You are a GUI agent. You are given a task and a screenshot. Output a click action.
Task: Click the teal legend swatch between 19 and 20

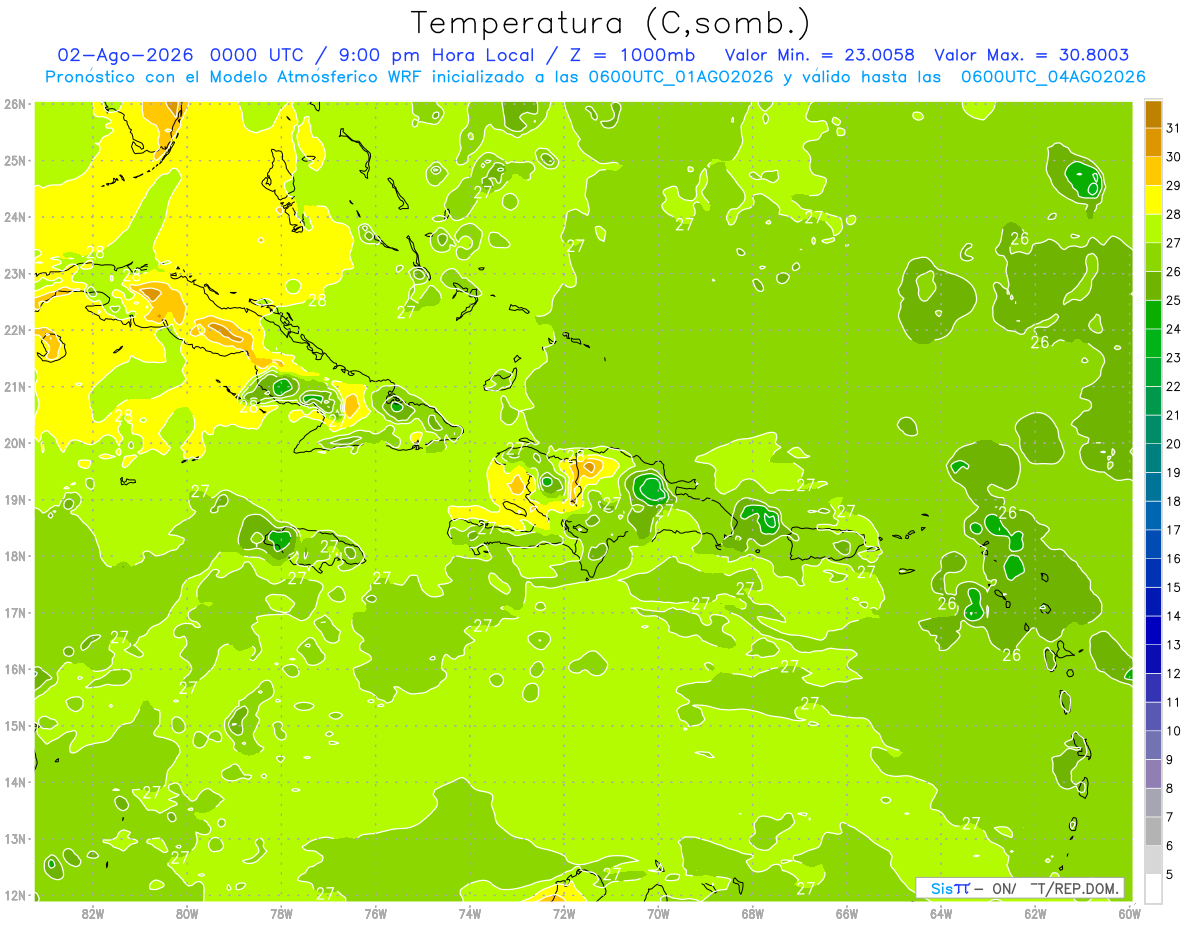tap(1153, 458)
